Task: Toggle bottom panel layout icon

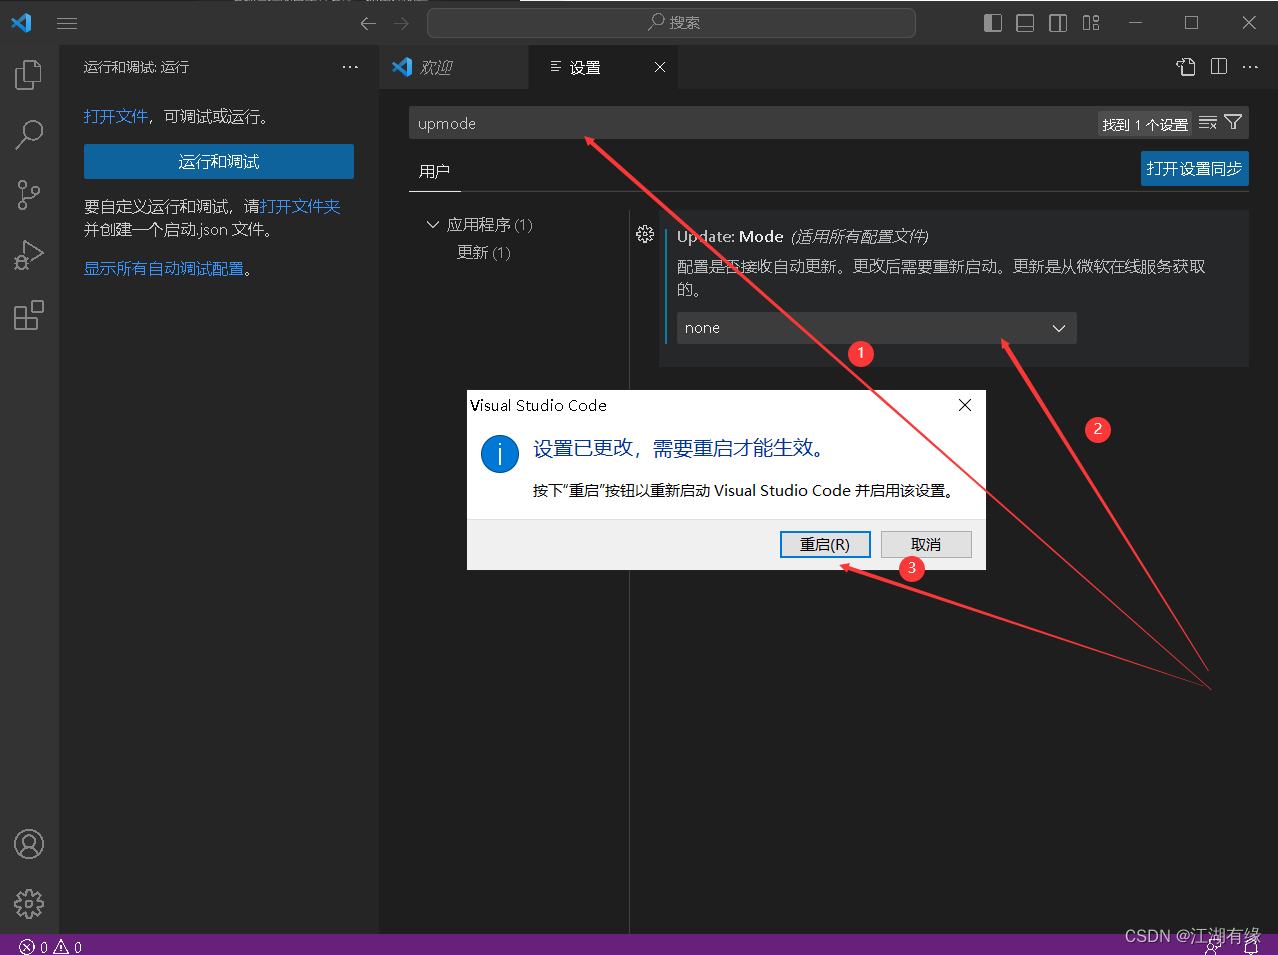Action: pyautogui.click(x=1025, y=23)
